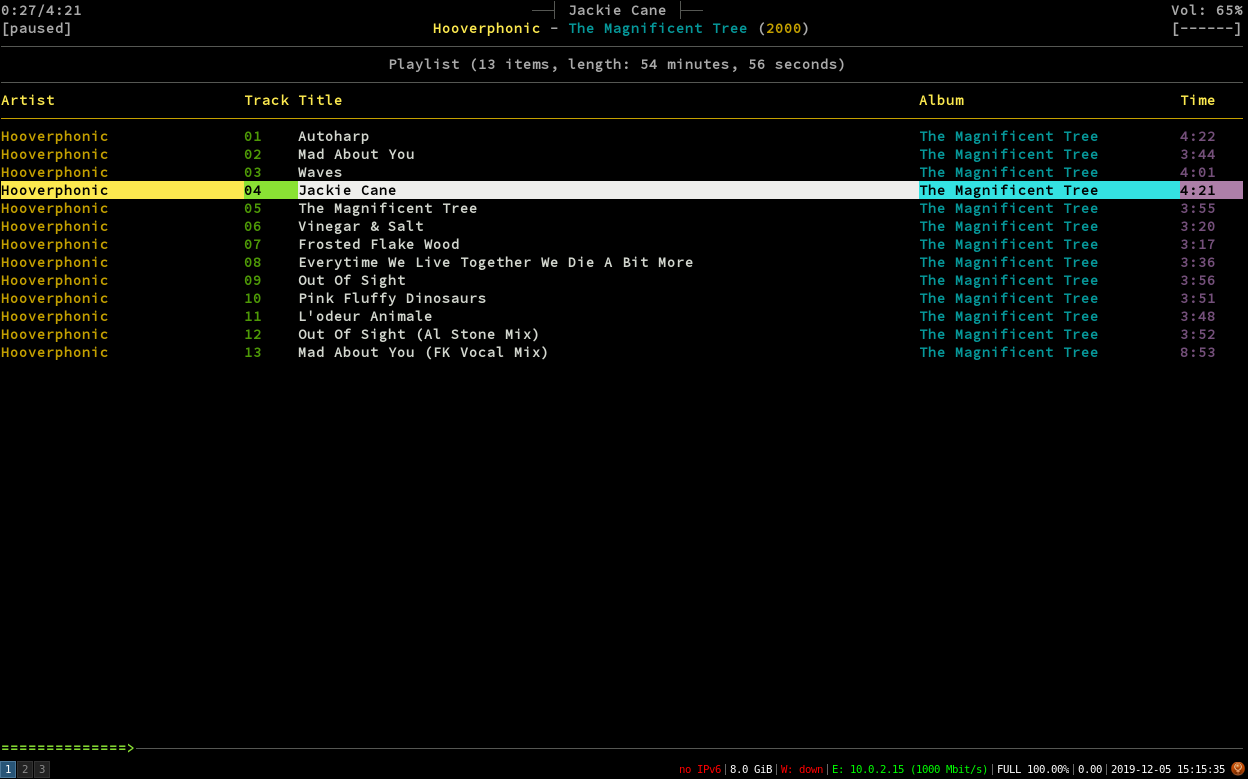The height and width of the screenshot is (779, 1248).
Task: Click The Magnificent Tree in now-playing header
Action: point(658,28)
